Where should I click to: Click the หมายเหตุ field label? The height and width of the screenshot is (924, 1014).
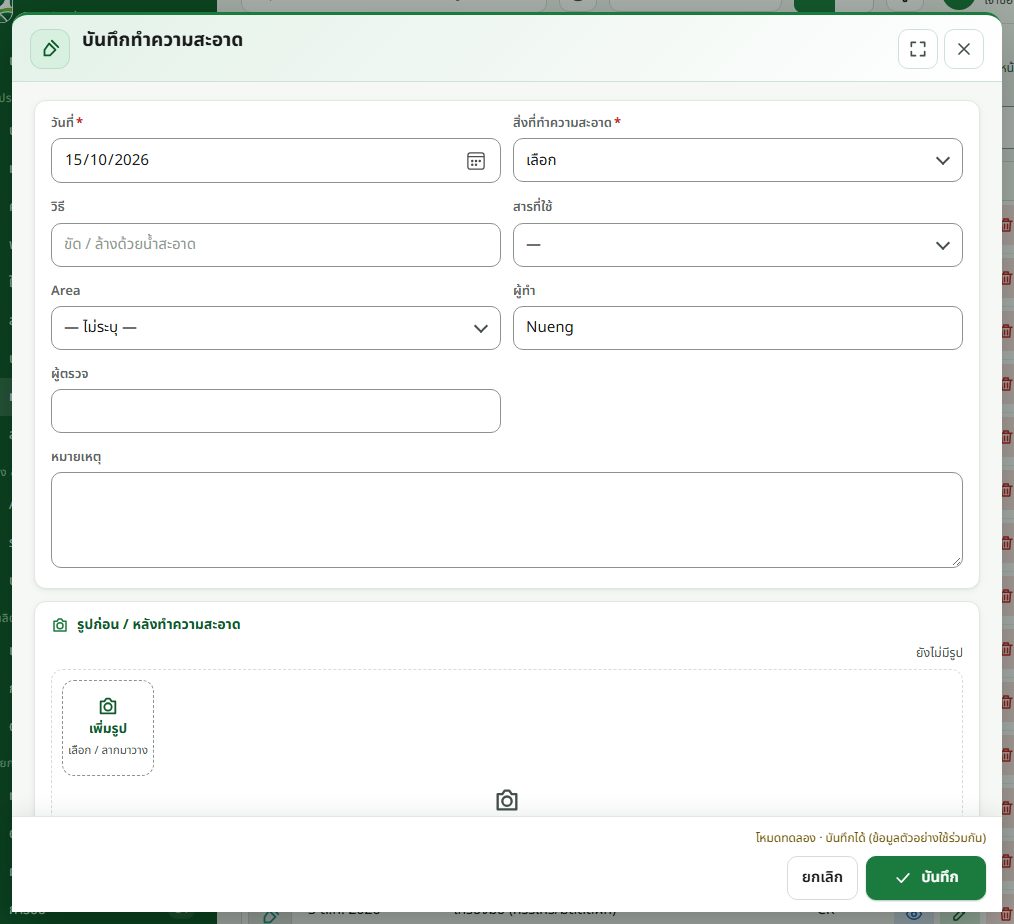[76, 457]
